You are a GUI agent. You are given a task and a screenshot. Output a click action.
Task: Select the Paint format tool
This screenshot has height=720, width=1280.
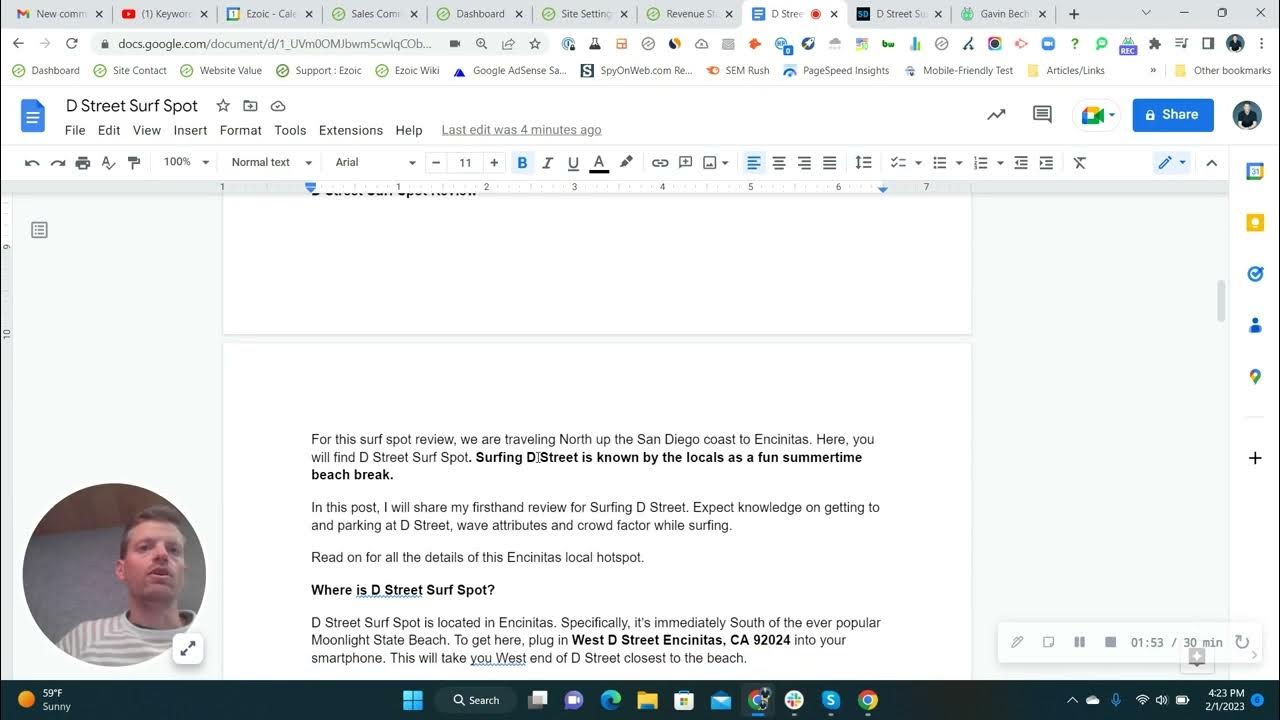coord(134,162)
